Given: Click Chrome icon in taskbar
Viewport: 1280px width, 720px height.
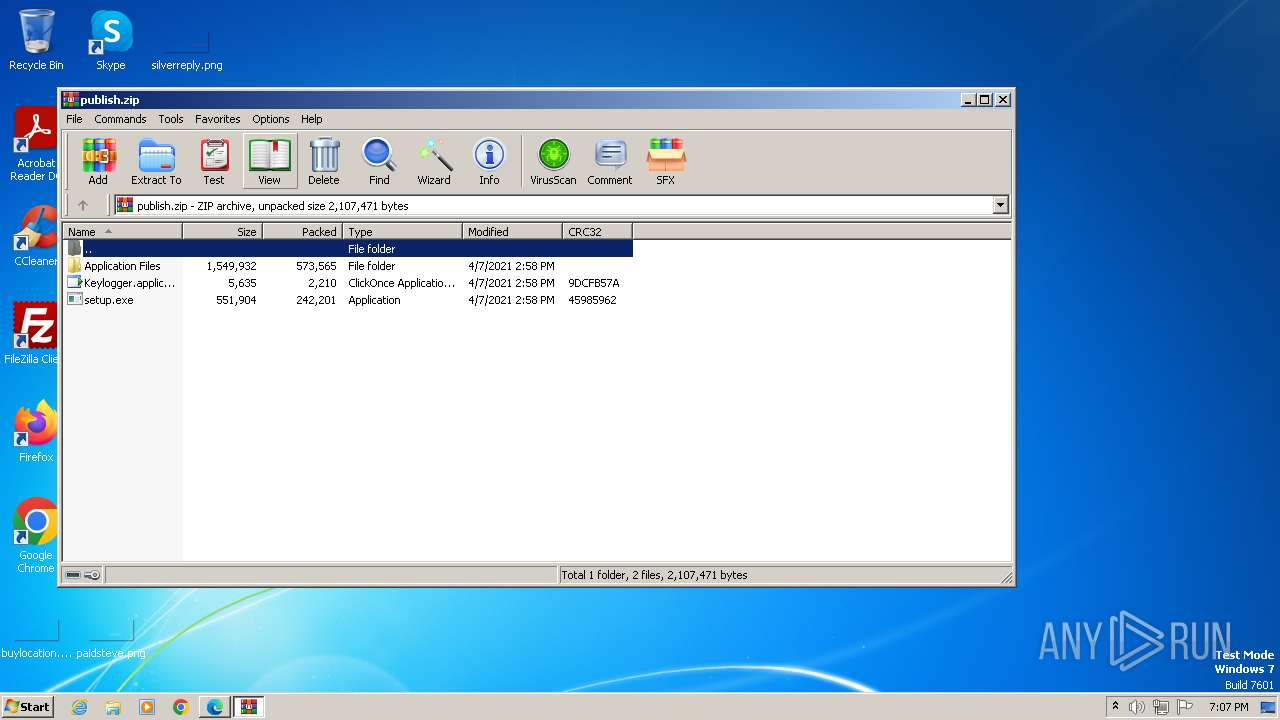Looking at the screenshot, I should [181, 707].
